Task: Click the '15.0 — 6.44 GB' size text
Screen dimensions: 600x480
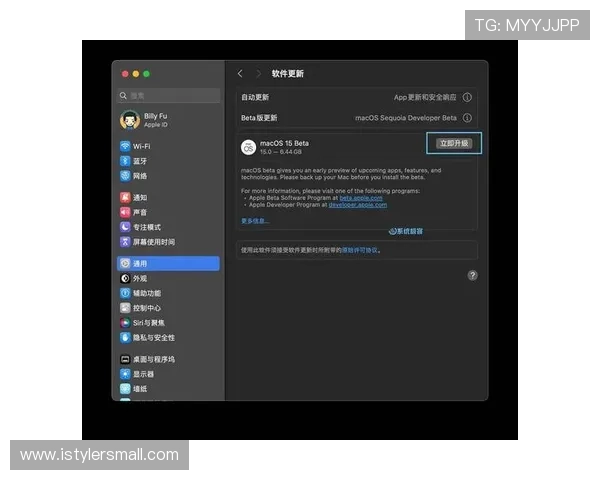Action: pyautogui.click(x=281, y=152)
